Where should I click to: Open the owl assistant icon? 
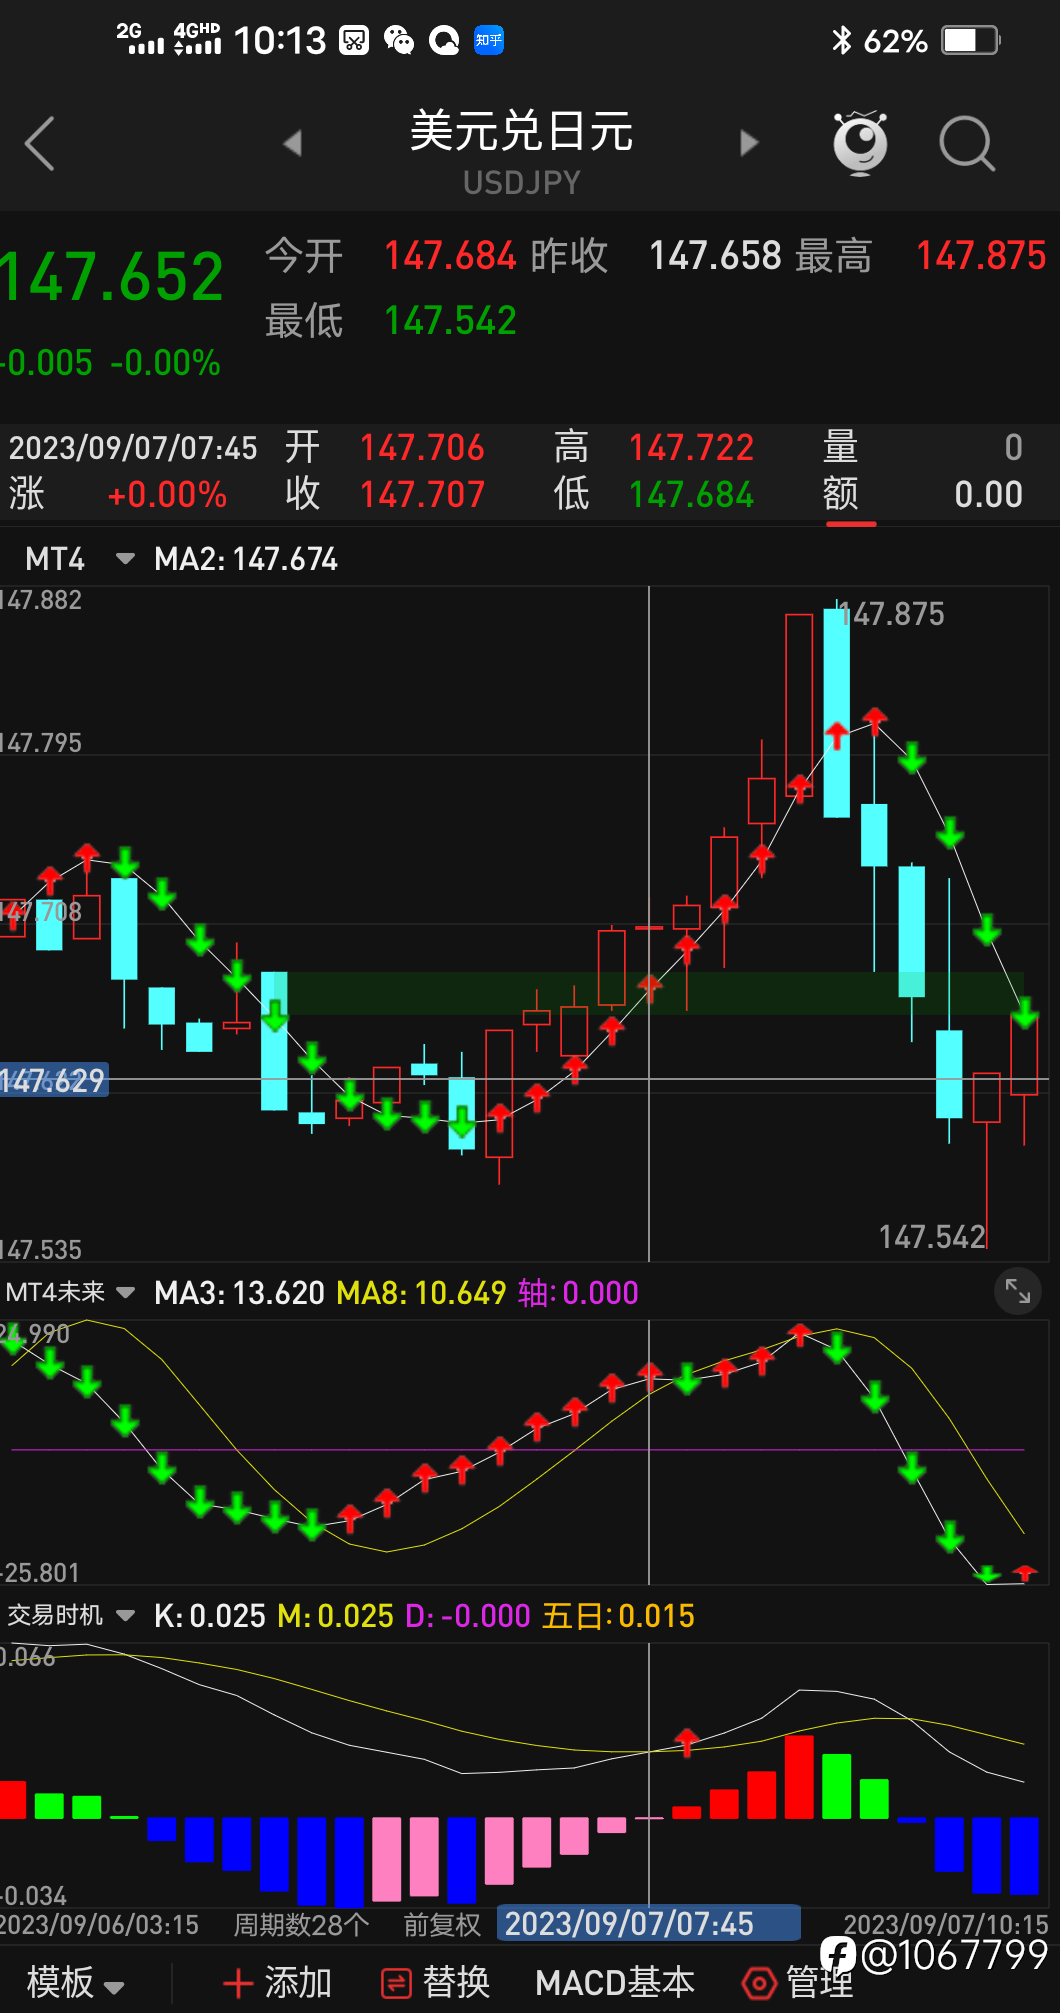click(x=860, y=143)
